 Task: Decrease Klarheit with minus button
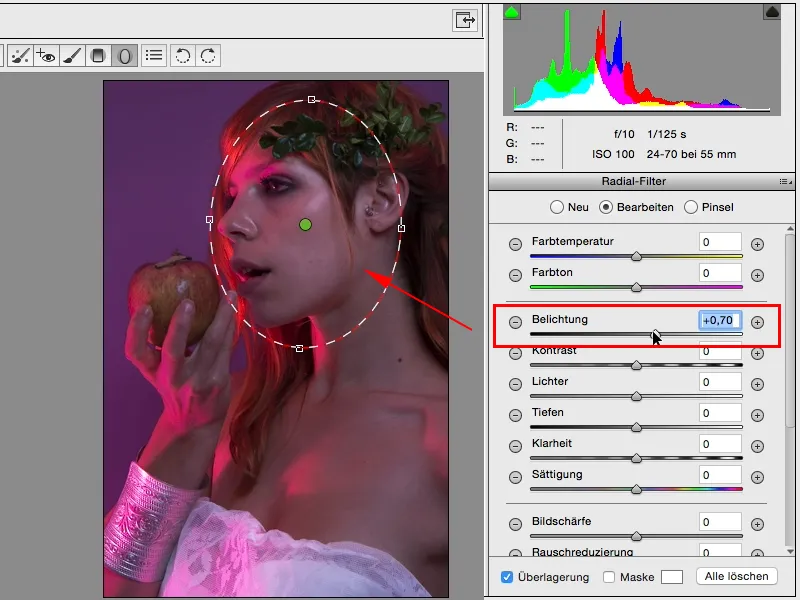pos(515,446)
